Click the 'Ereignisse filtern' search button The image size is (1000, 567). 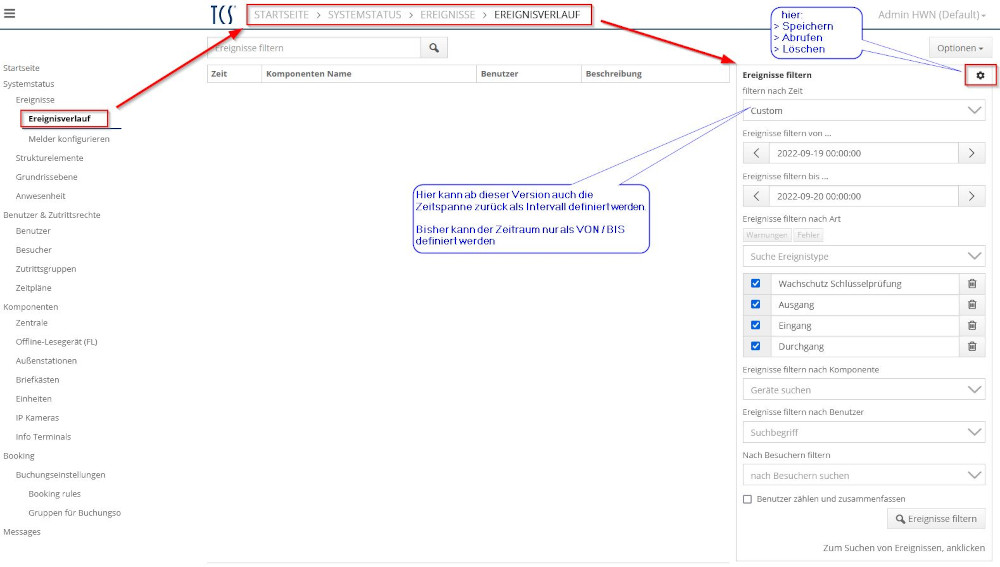(x=936, y=519)
